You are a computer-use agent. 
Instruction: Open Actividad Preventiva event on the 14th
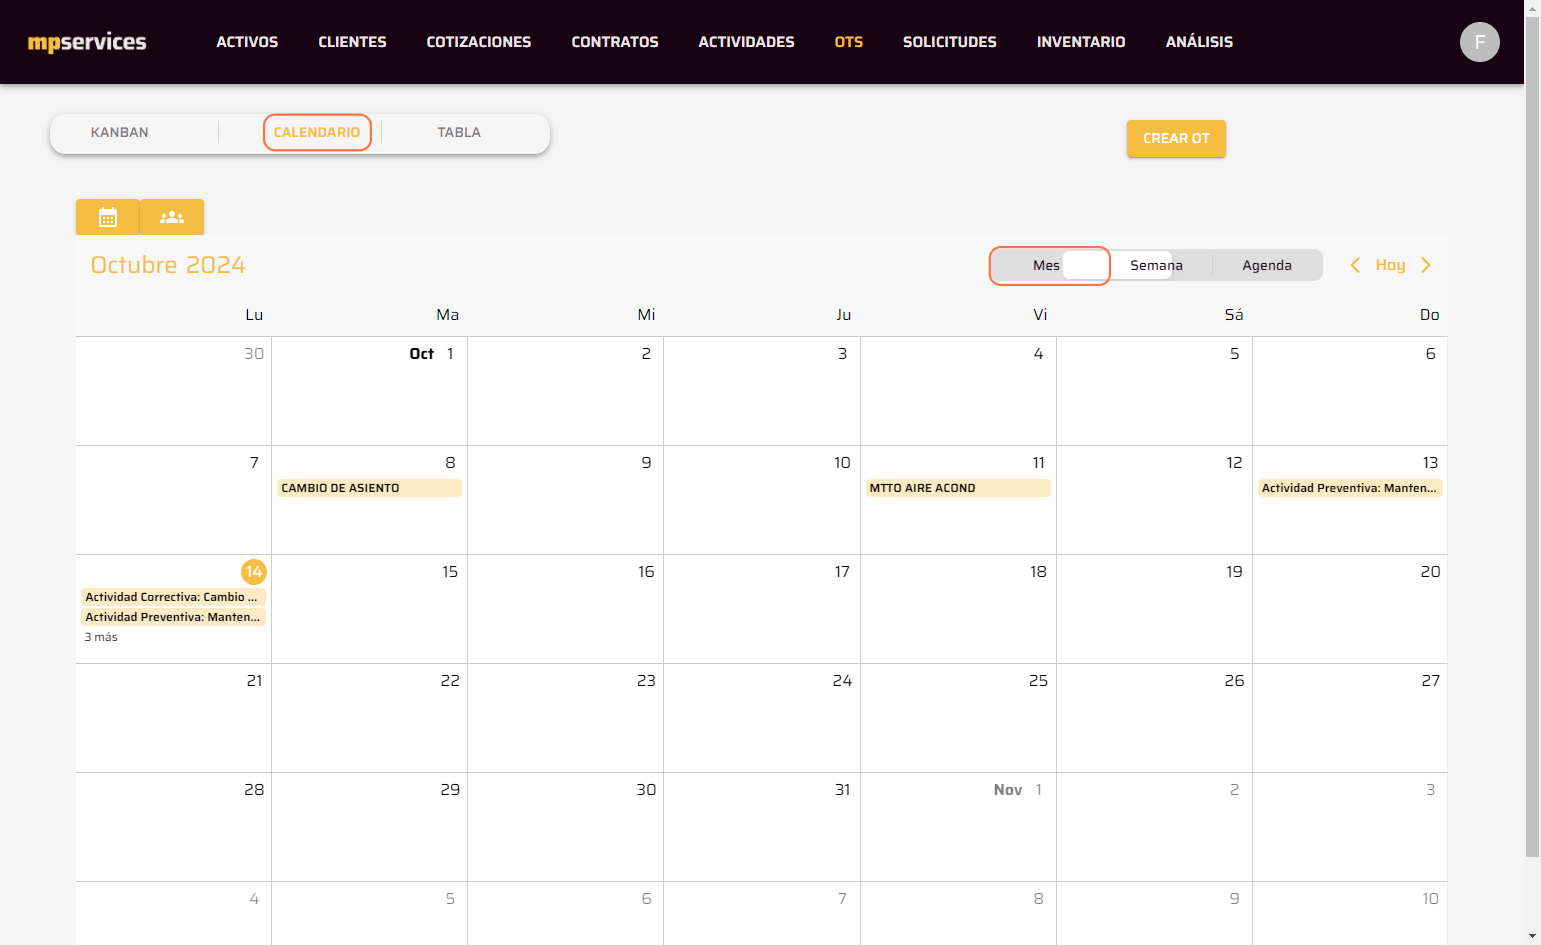tap(173, 617)
